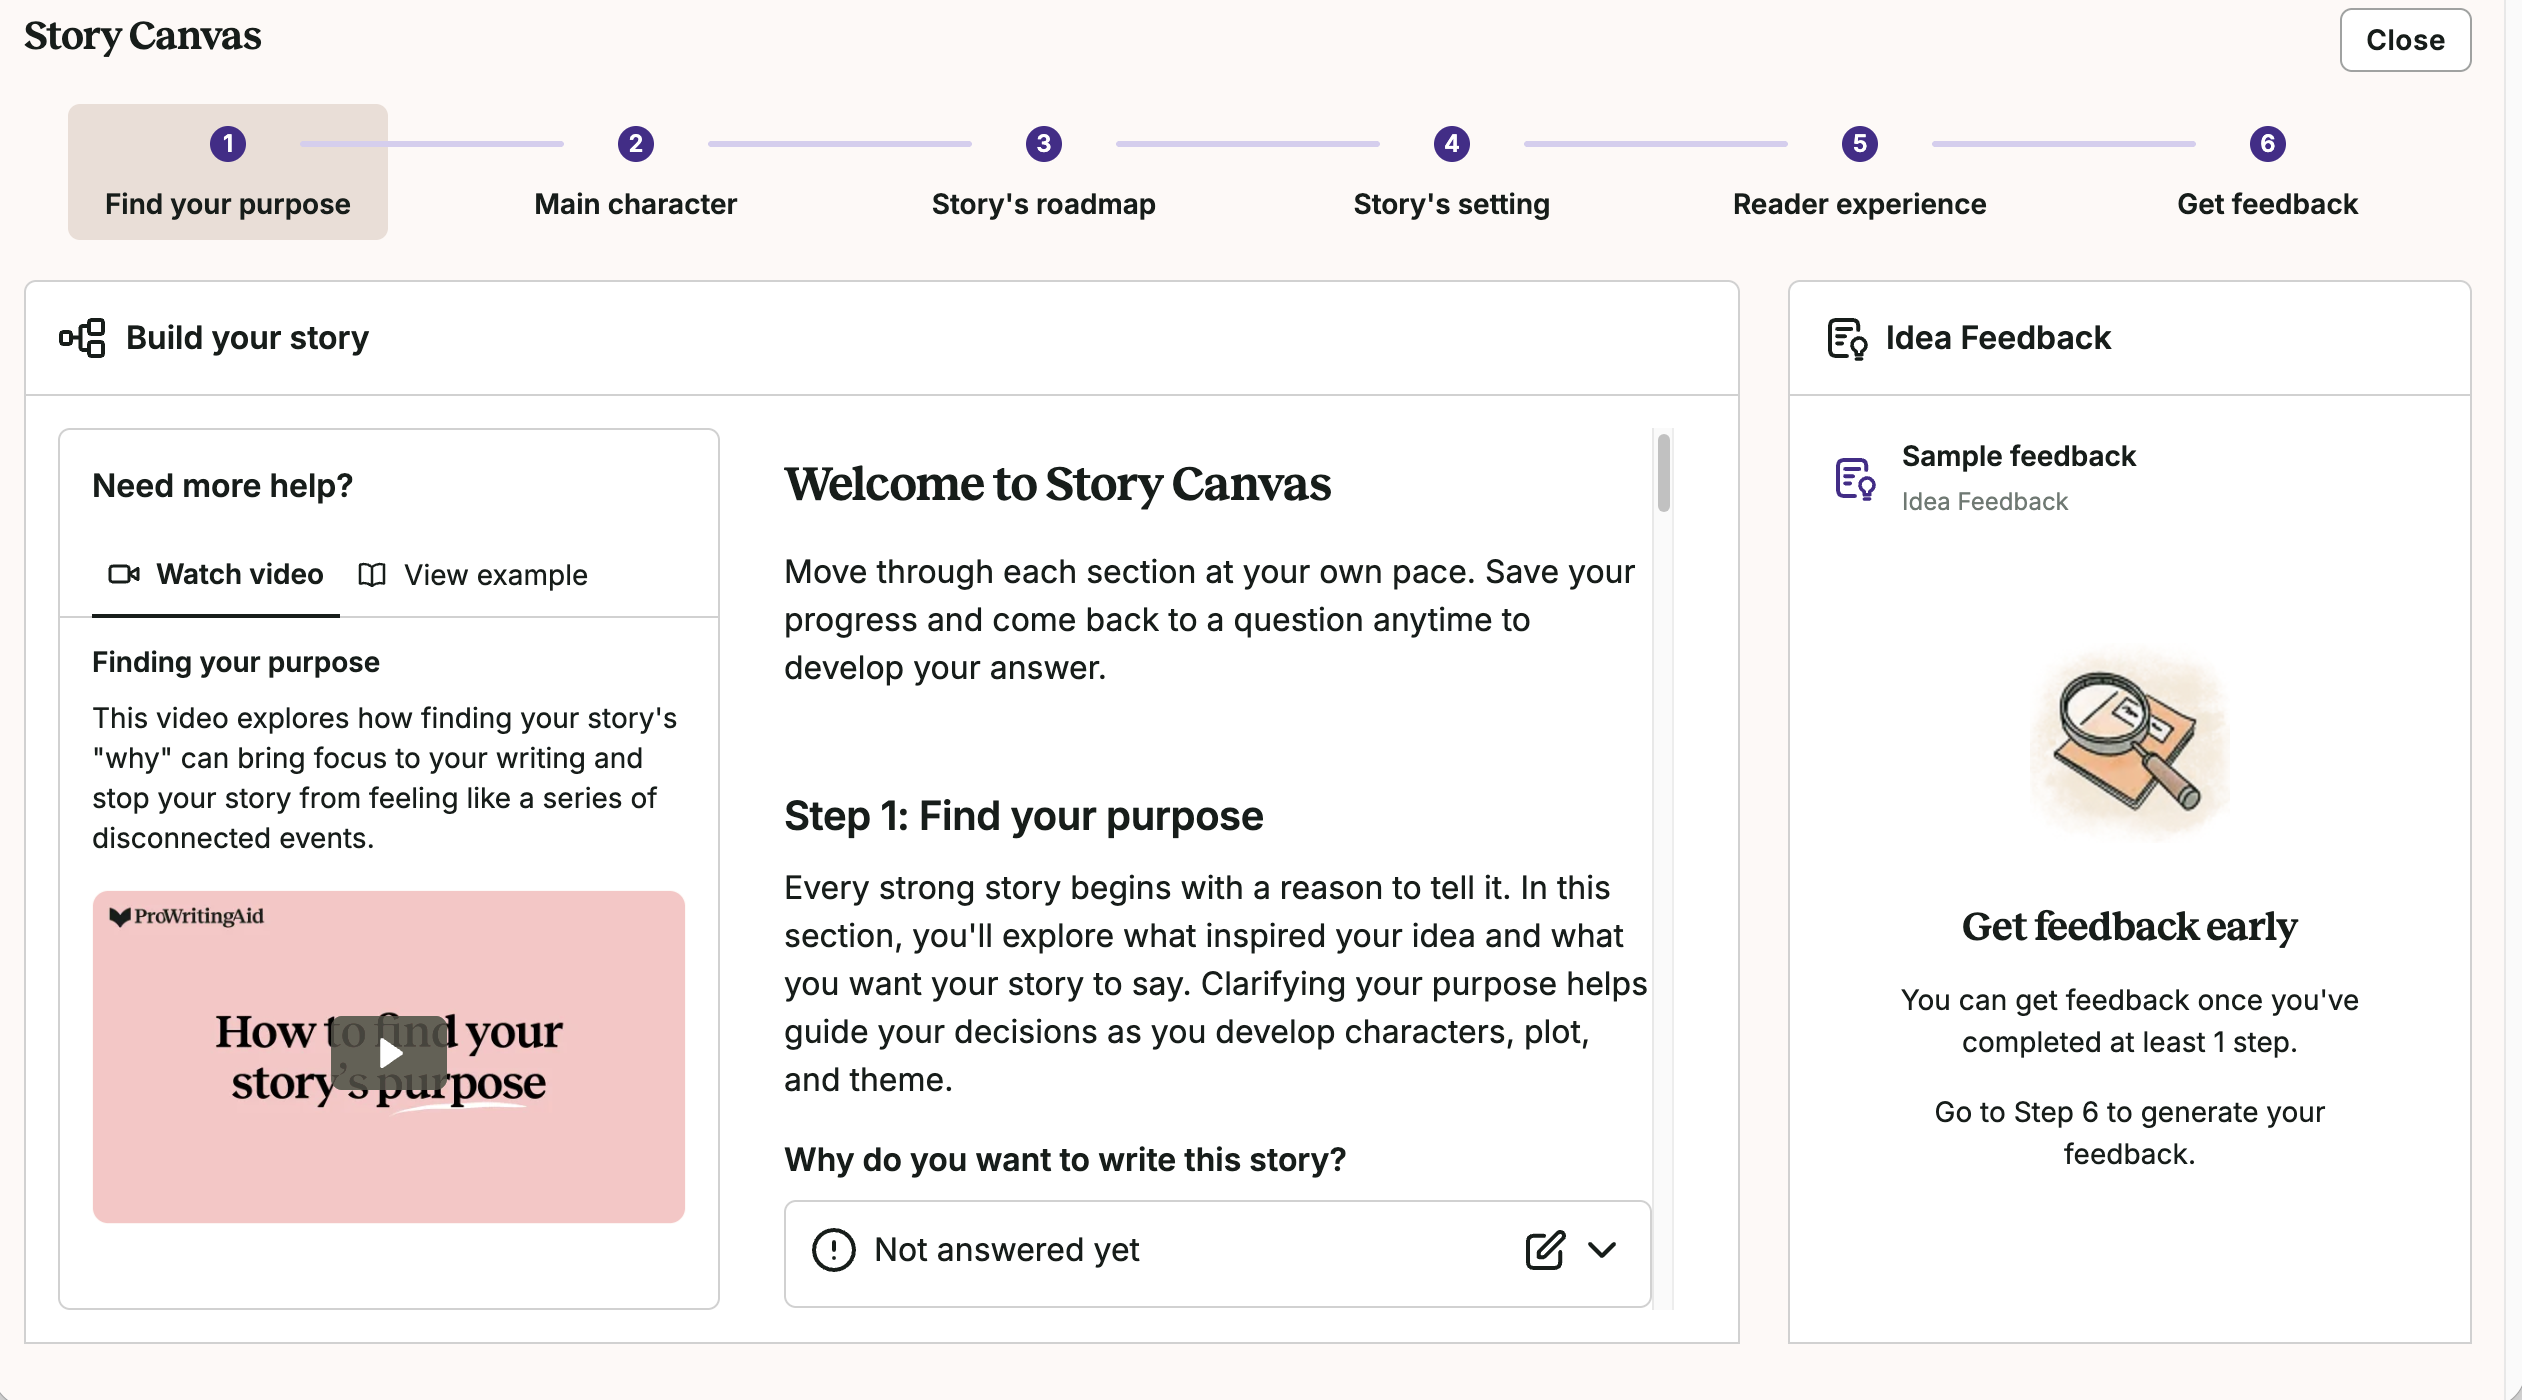This screenshot has width=2522, height=1400.
Task: Click the Sample feedback document icon
Action: point(1855,479)
